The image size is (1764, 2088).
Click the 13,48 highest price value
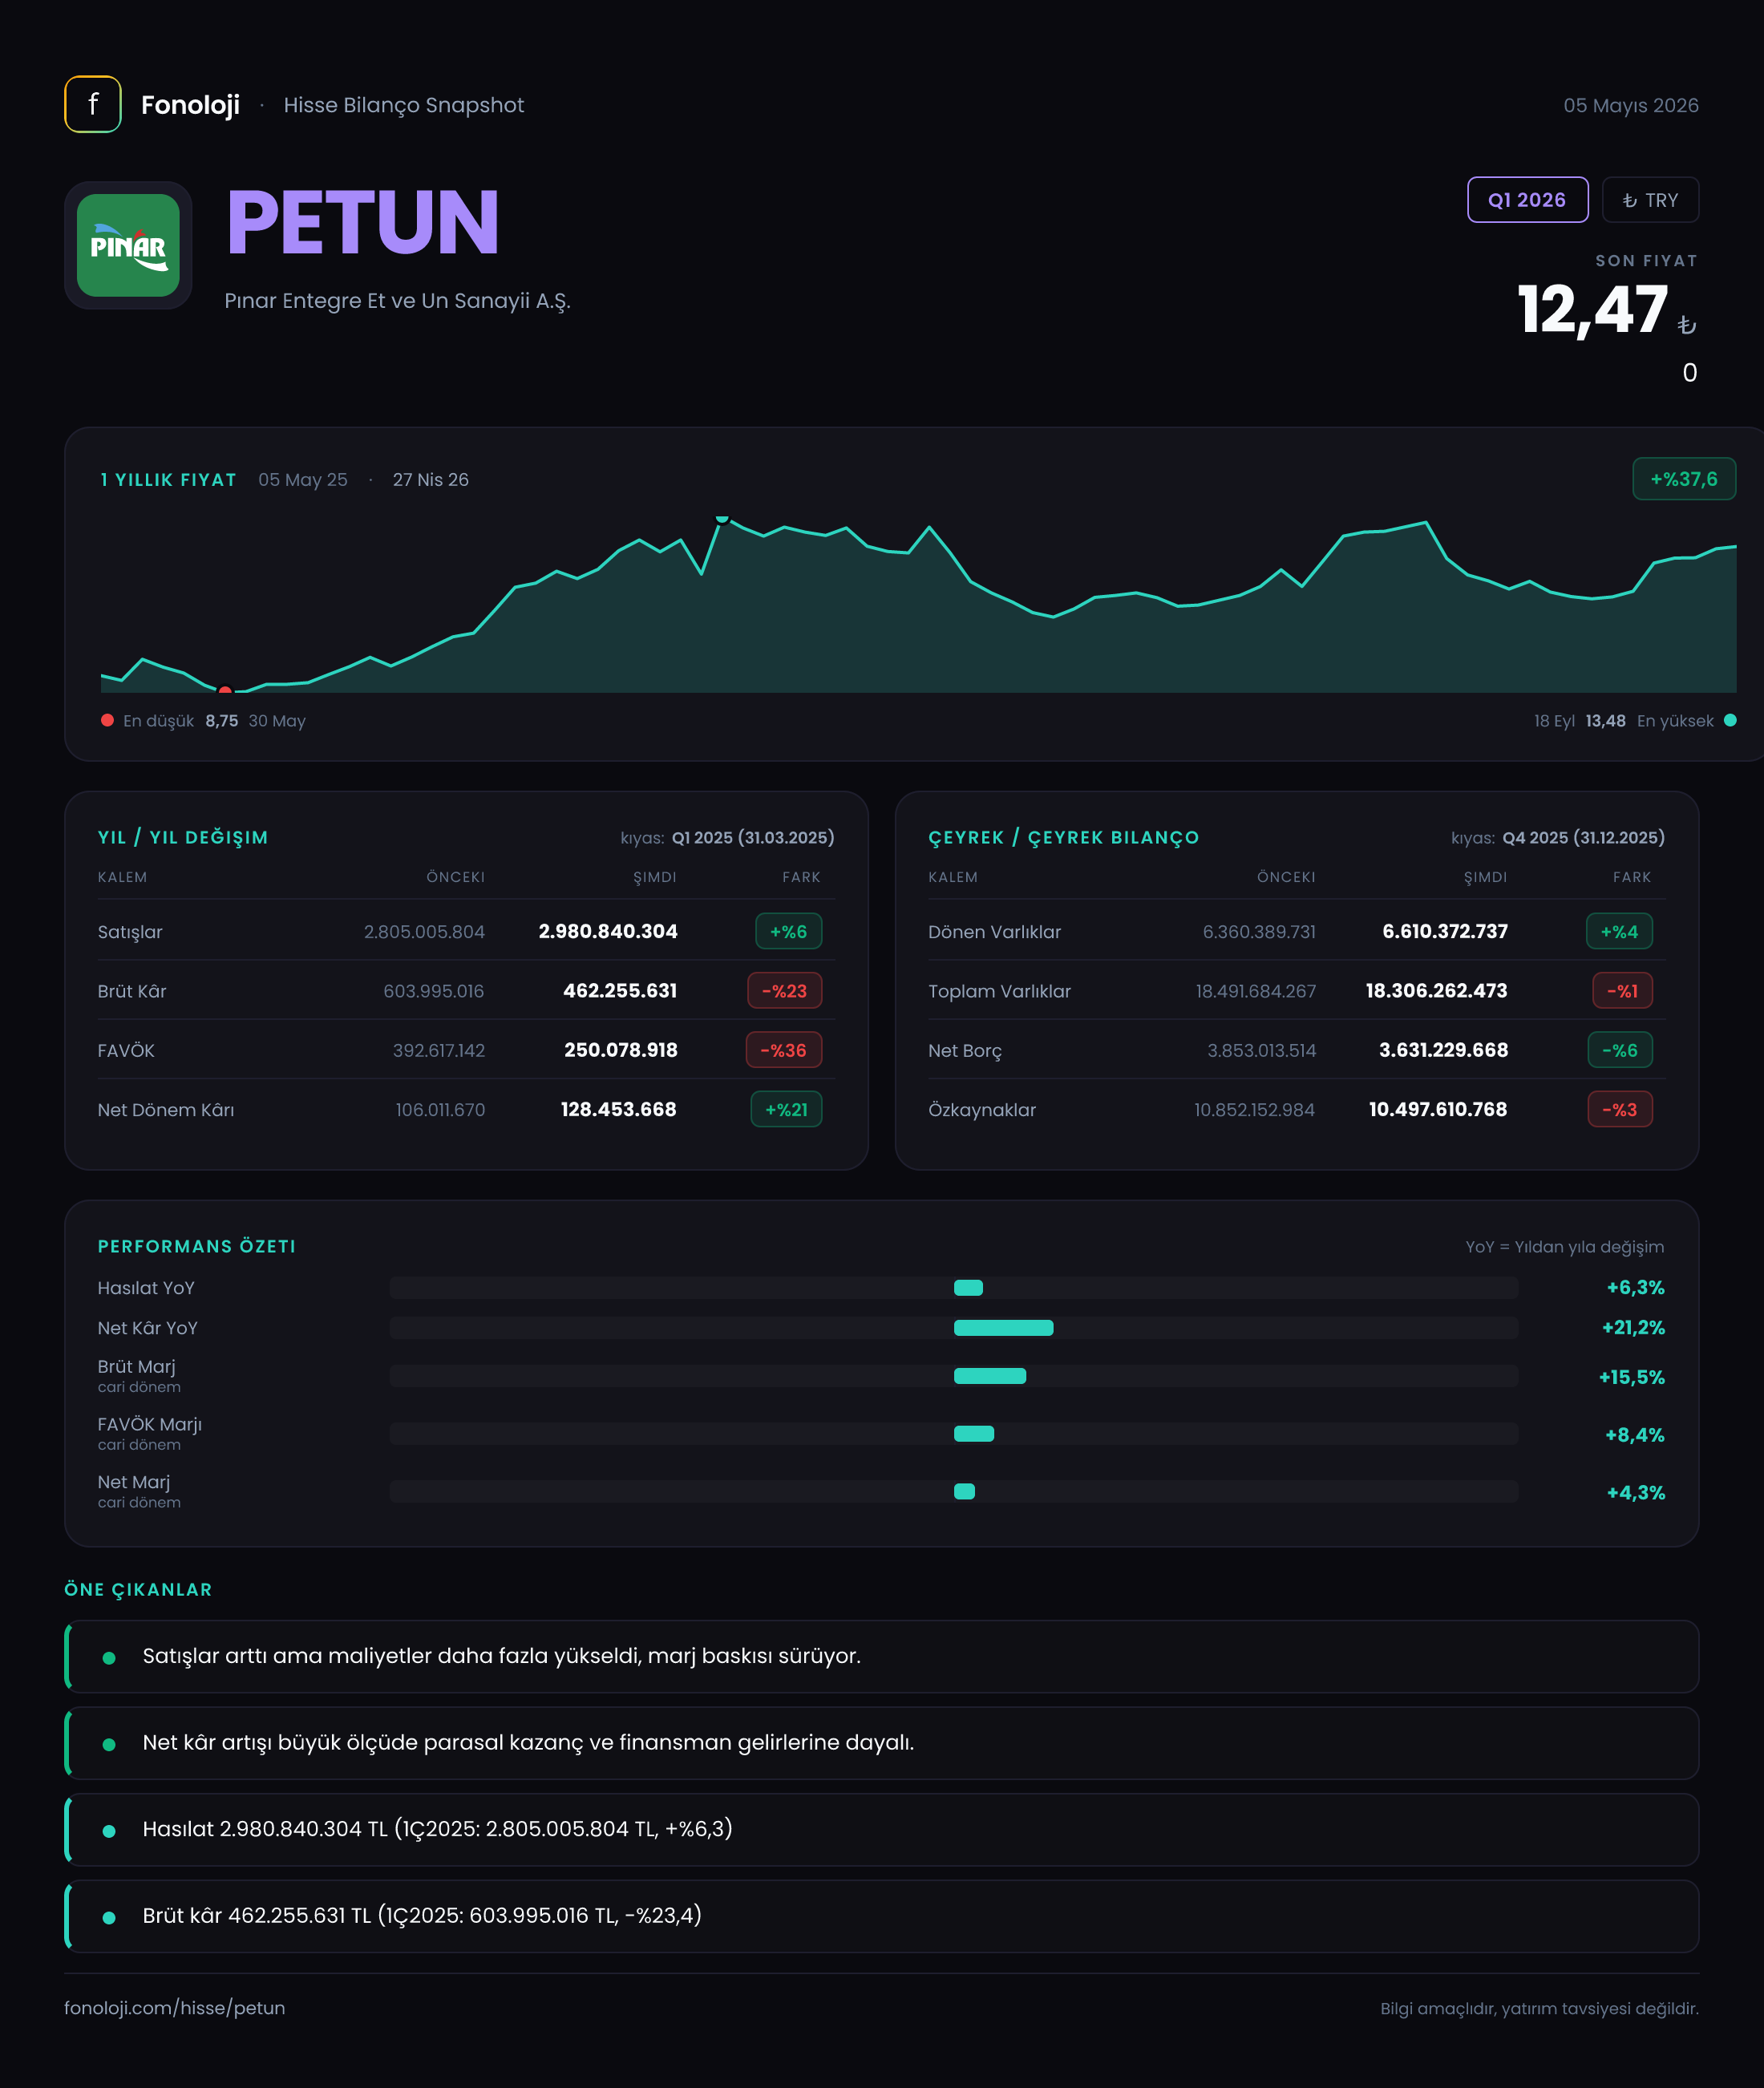1605,720
